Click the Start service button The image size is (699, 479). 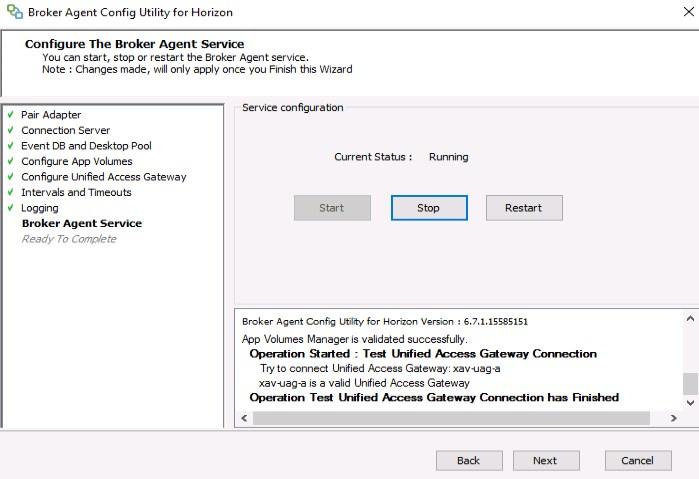pyautogui.click(x=332, y=208)
